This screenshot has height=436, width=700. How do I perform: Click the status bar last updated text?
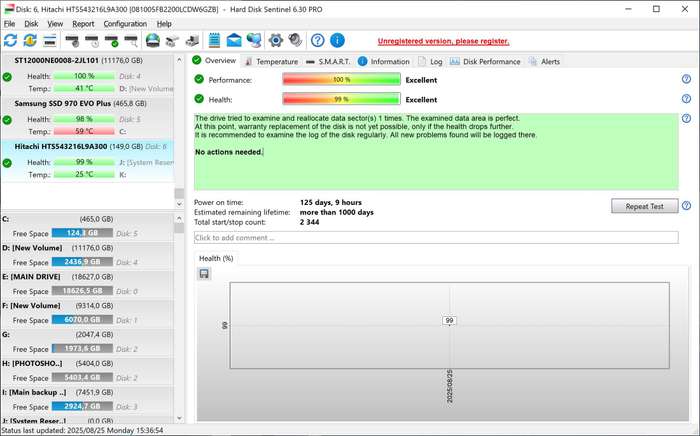click(x=82, y=430)
